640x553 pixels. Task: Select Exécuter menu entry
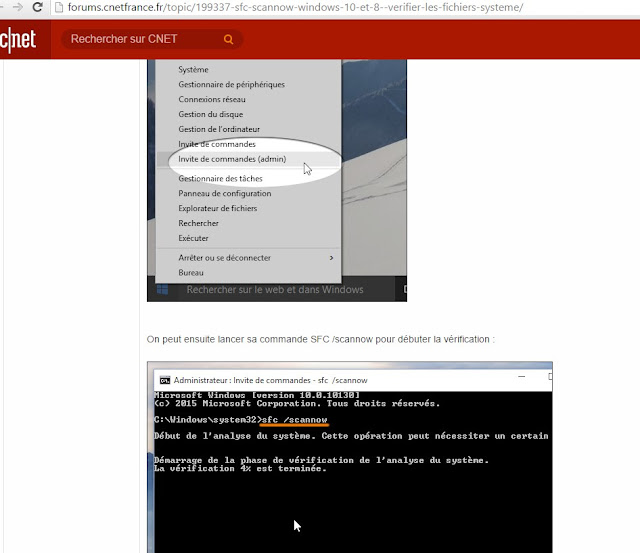click(x=193, y=238)
